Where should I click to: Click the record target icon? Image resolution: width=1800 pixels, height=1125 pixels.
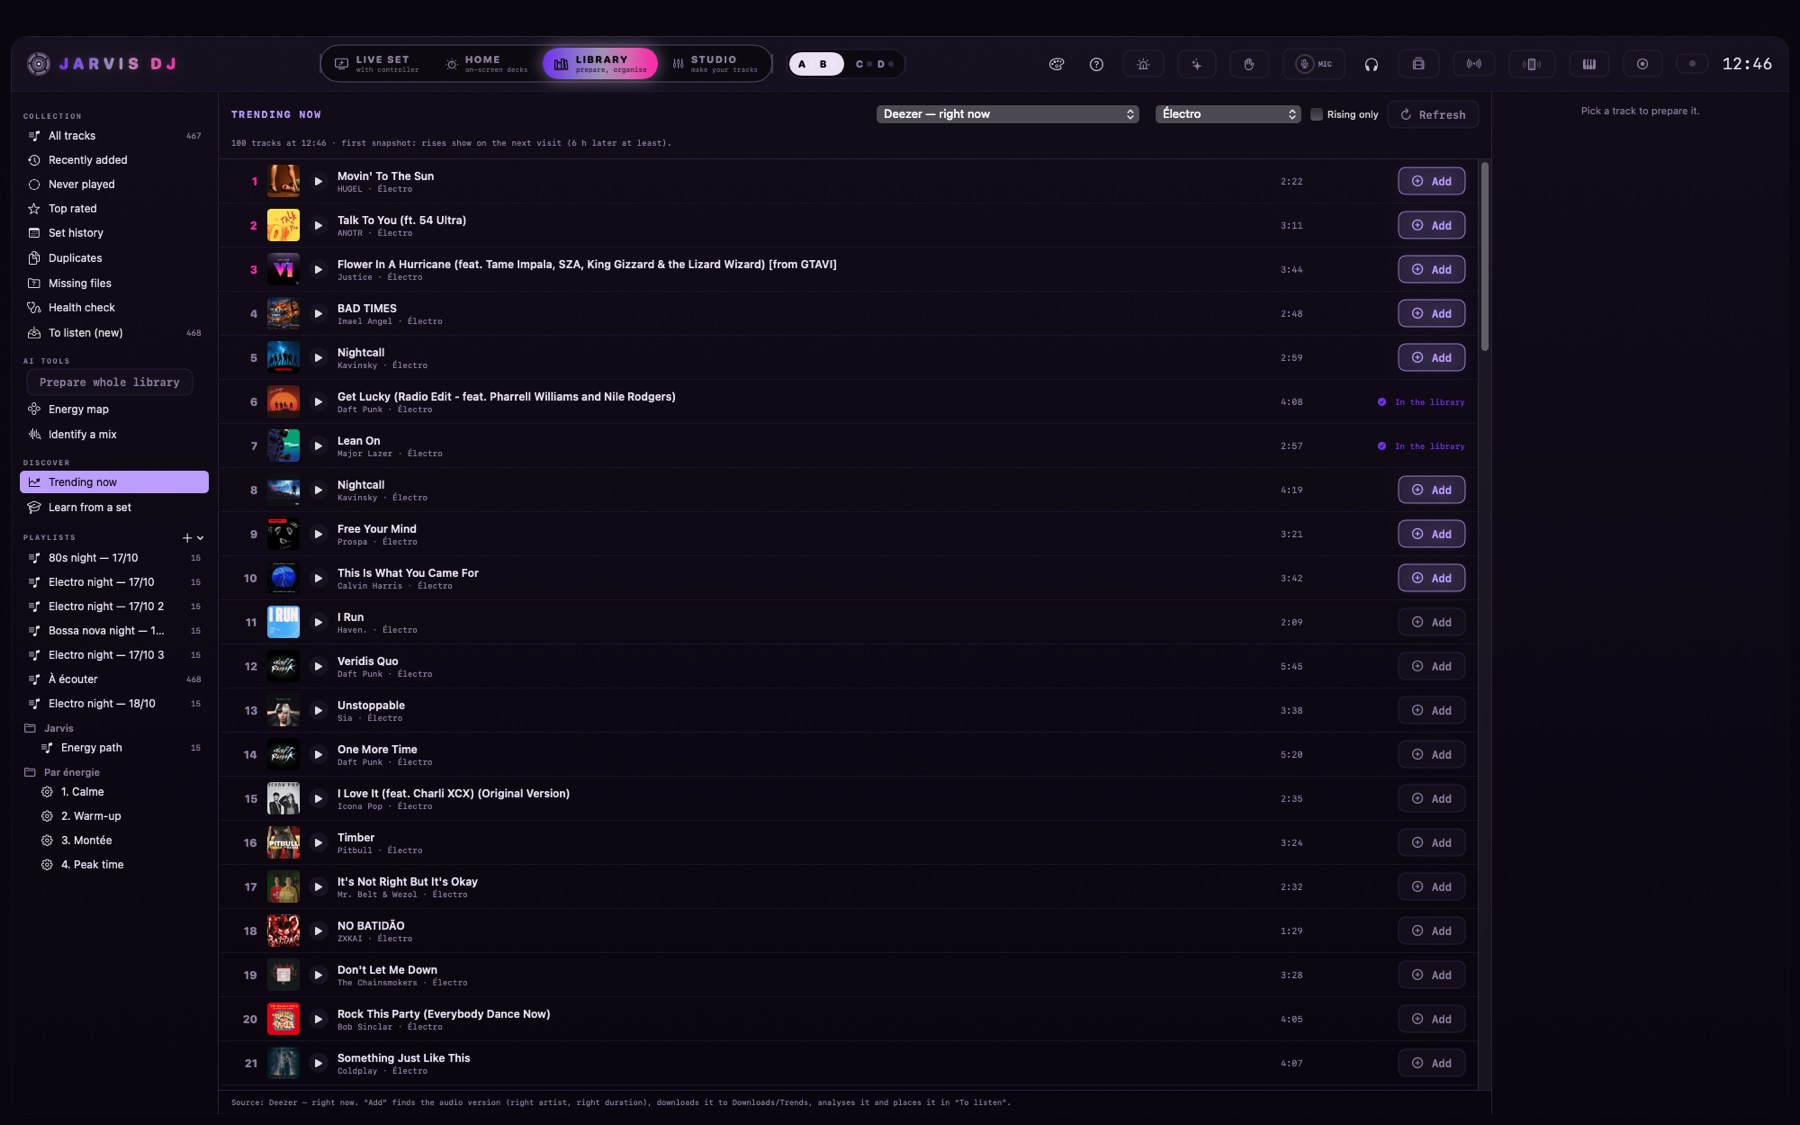point(1642,64)
